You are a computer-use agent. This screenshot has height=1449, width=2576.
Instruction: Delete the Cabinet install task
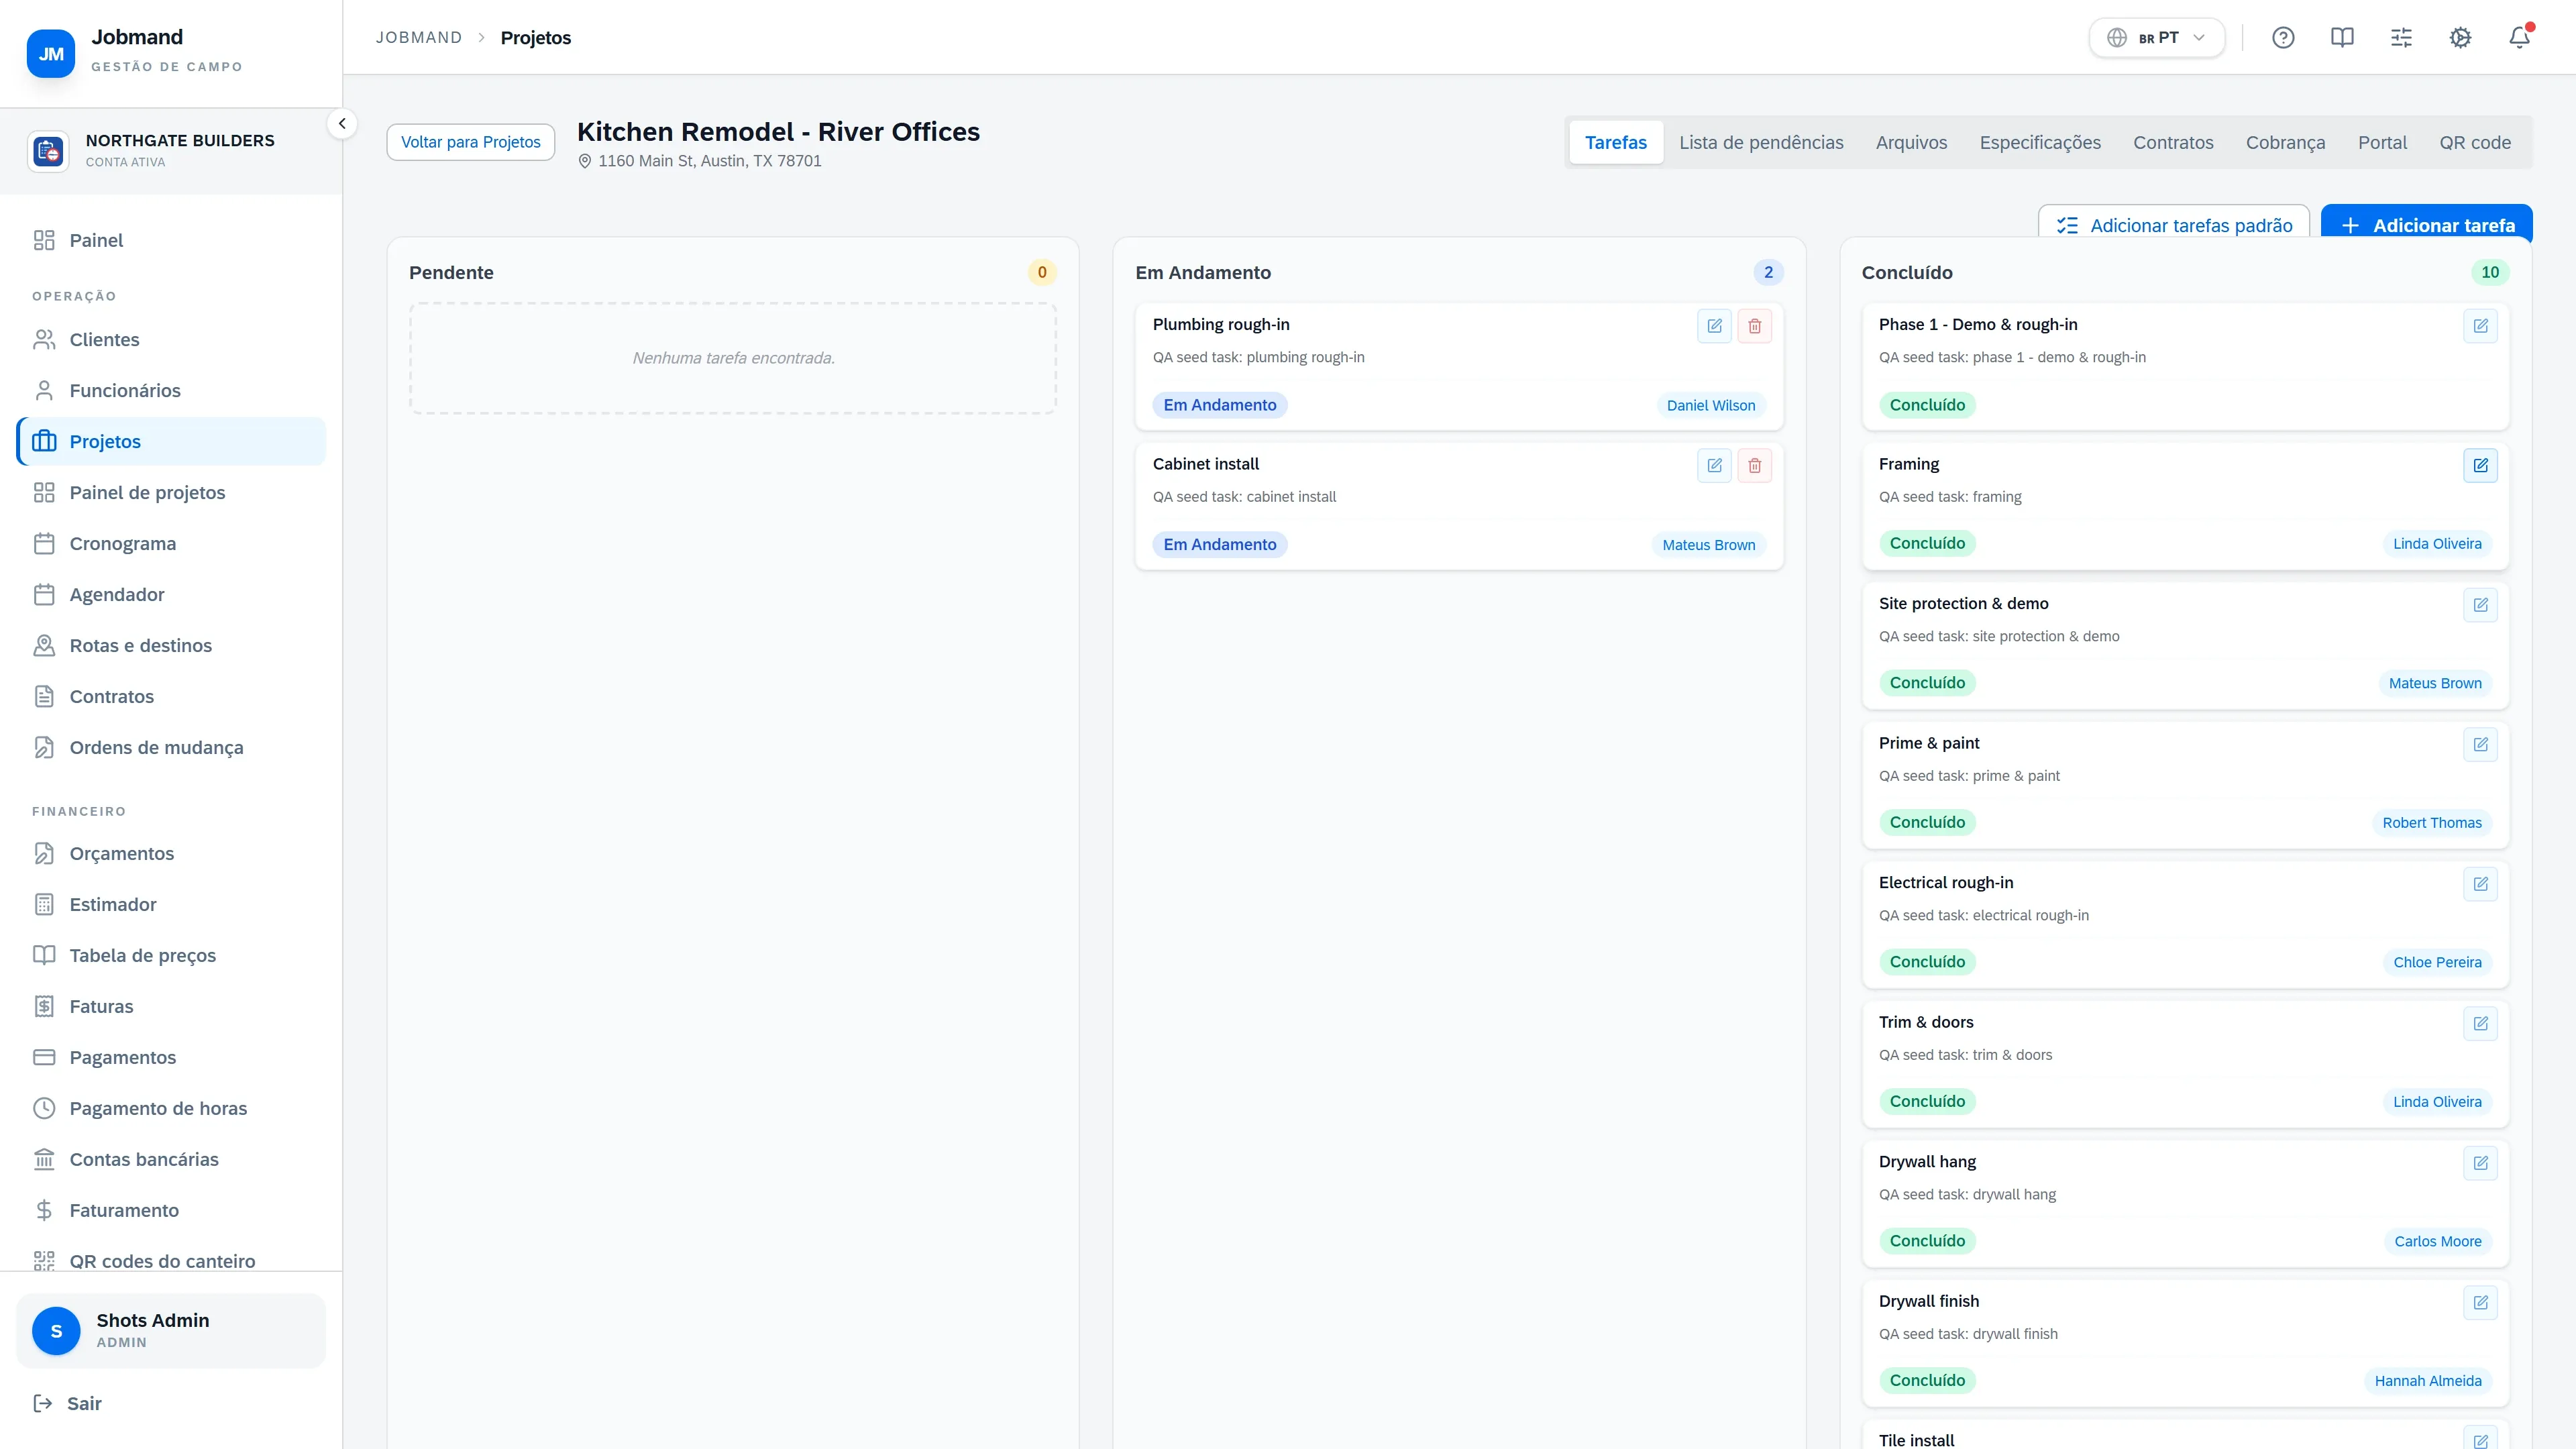click(x=1754, y=465)
